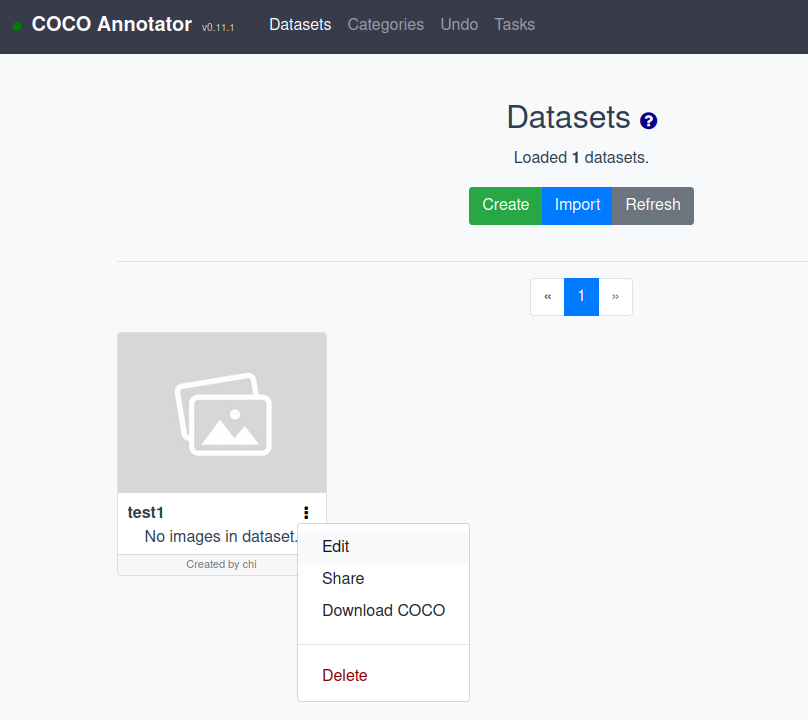808x720 pixels.
Task: Go to previous page with « button
Action: [x=547, y=297]
